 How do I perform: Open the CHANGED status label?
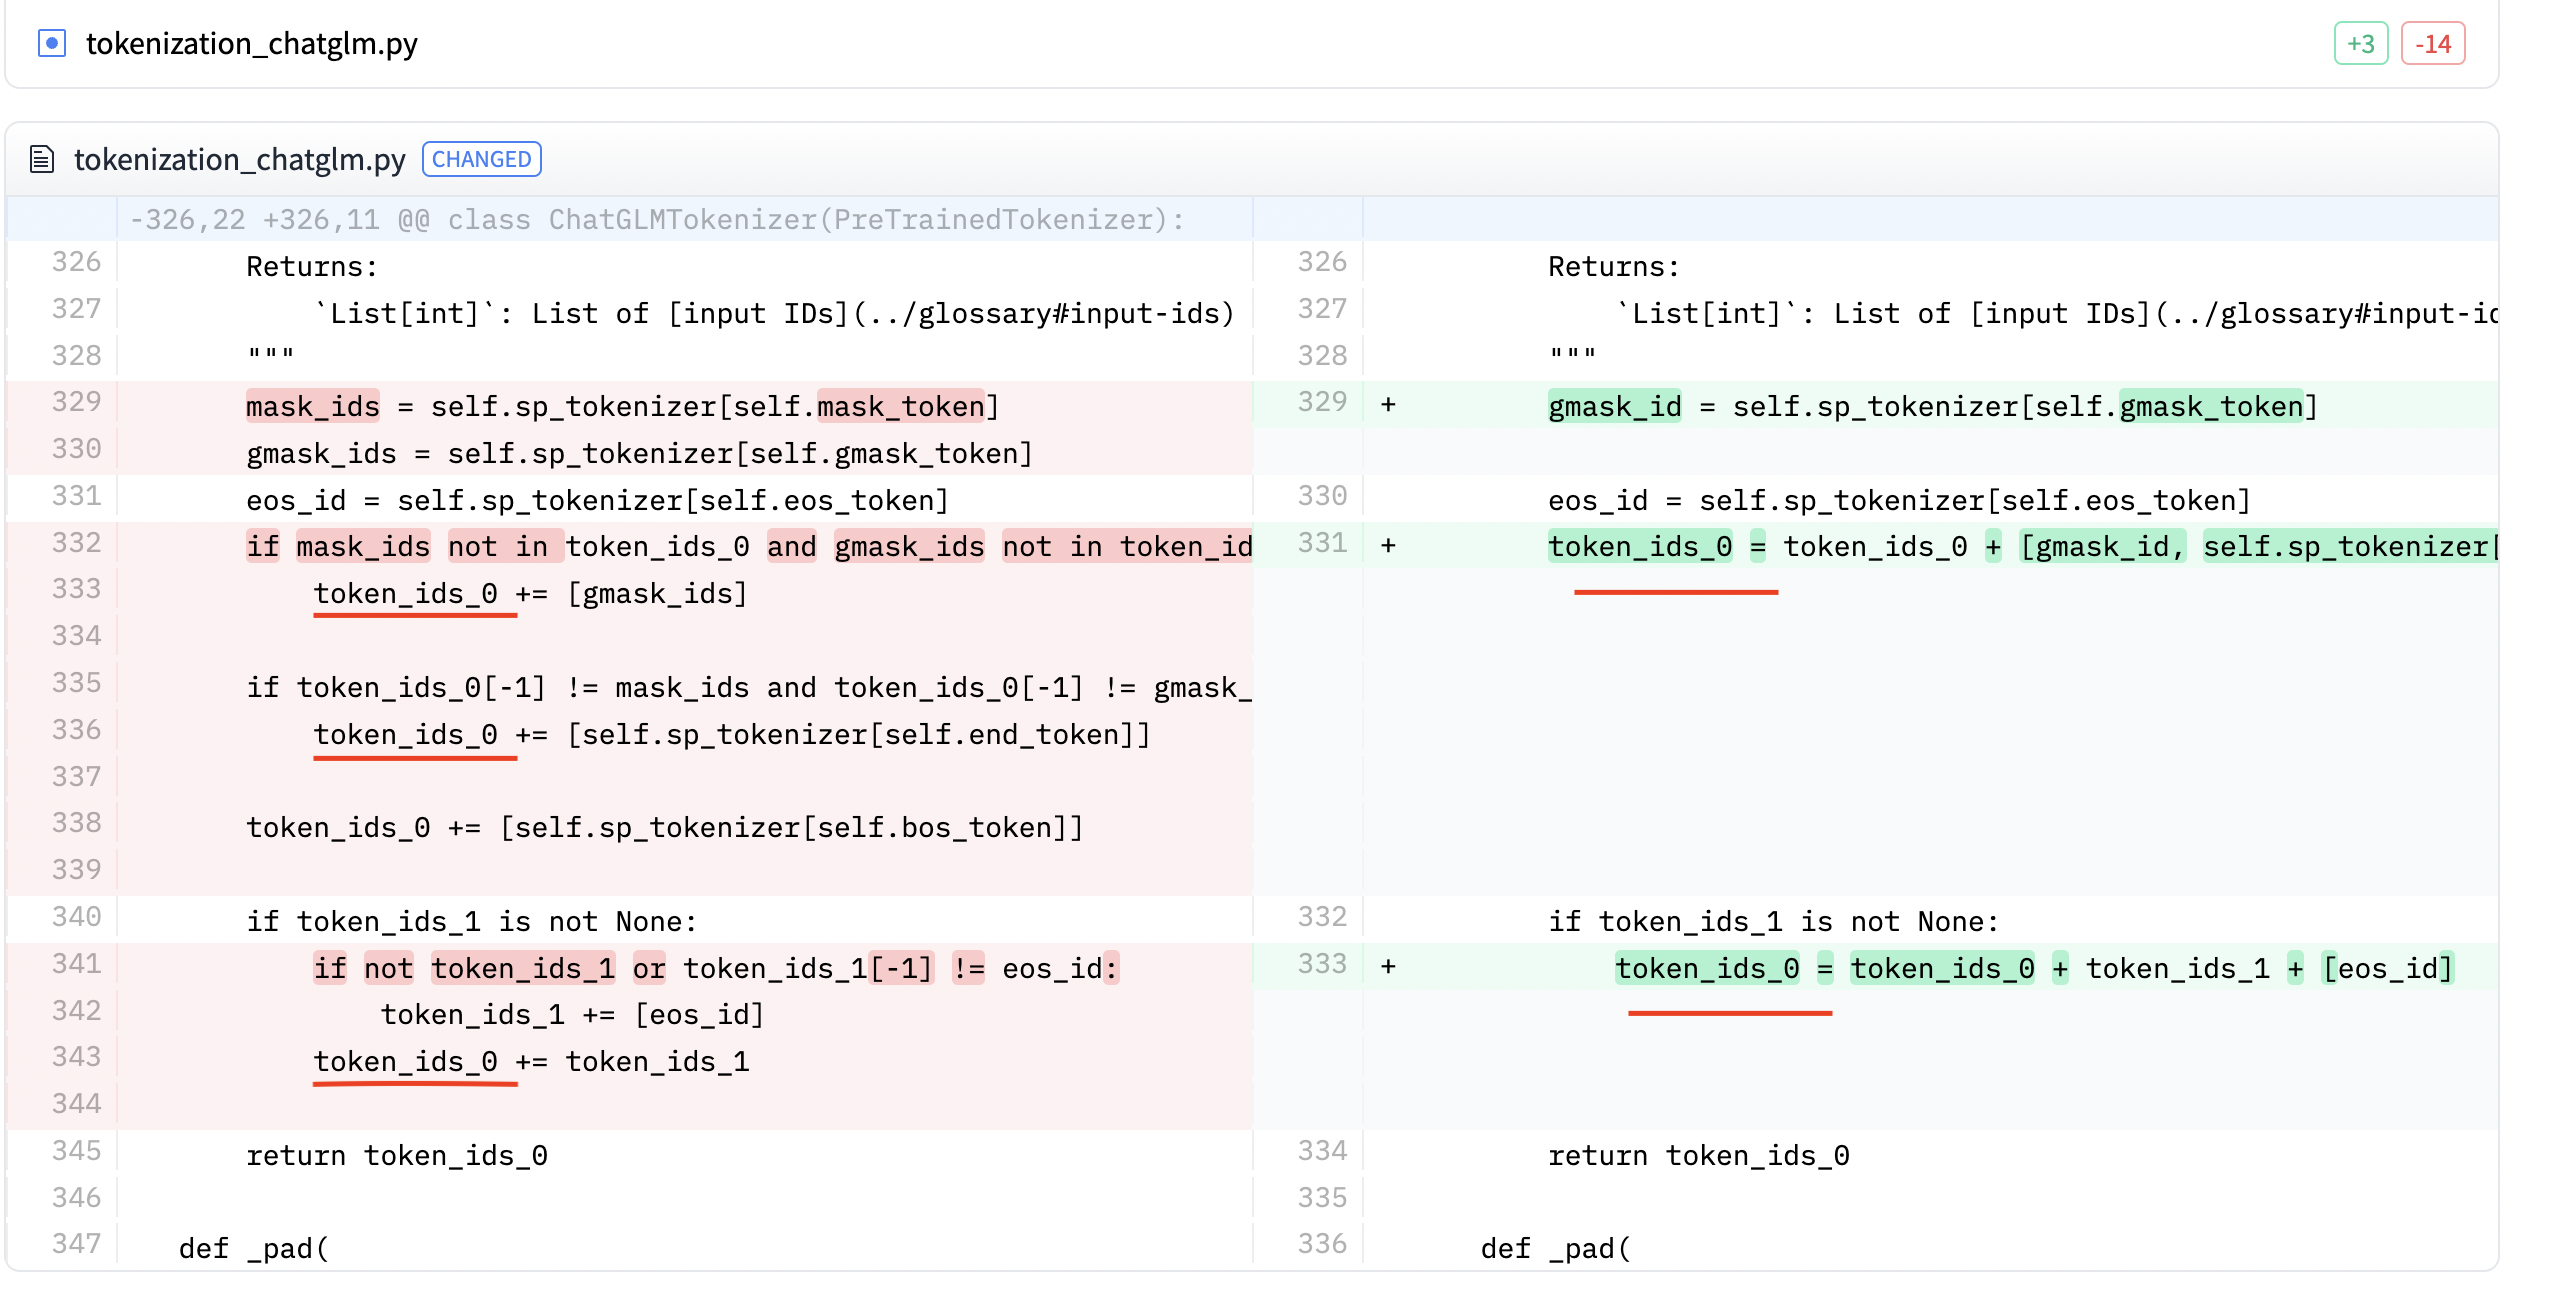point(481,159)
